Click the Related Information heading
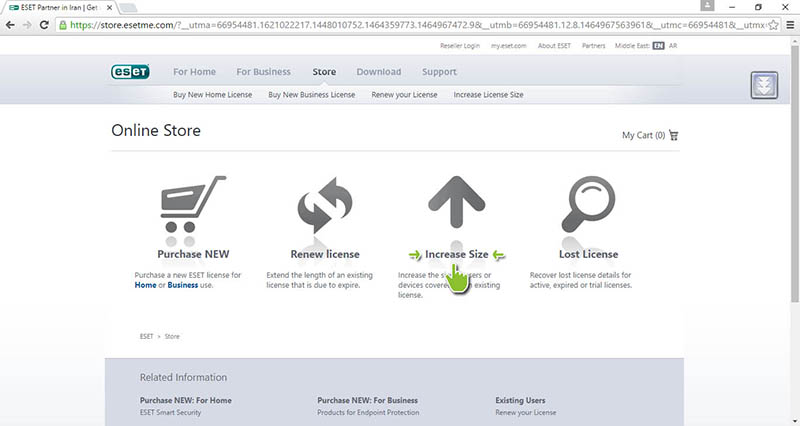 click(183, 378)
